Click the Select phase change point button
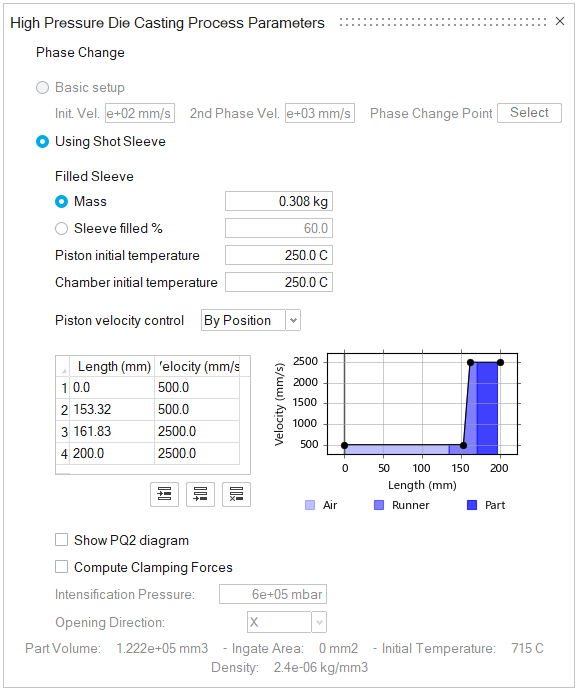 click(x=529, y=113)
